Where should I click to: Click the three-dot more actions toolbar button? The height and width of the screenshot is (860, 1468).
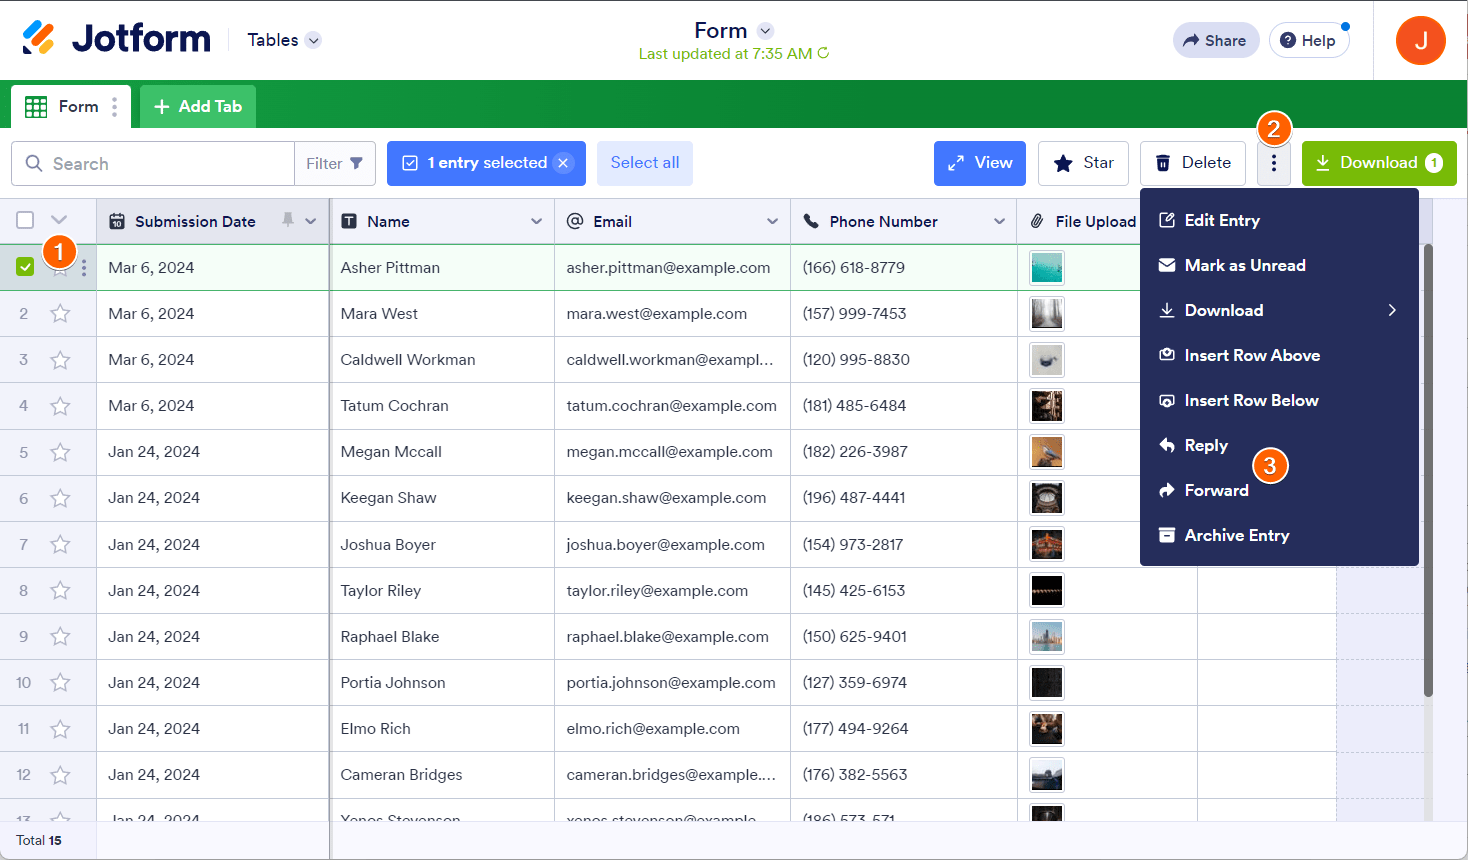point(1273,163)
